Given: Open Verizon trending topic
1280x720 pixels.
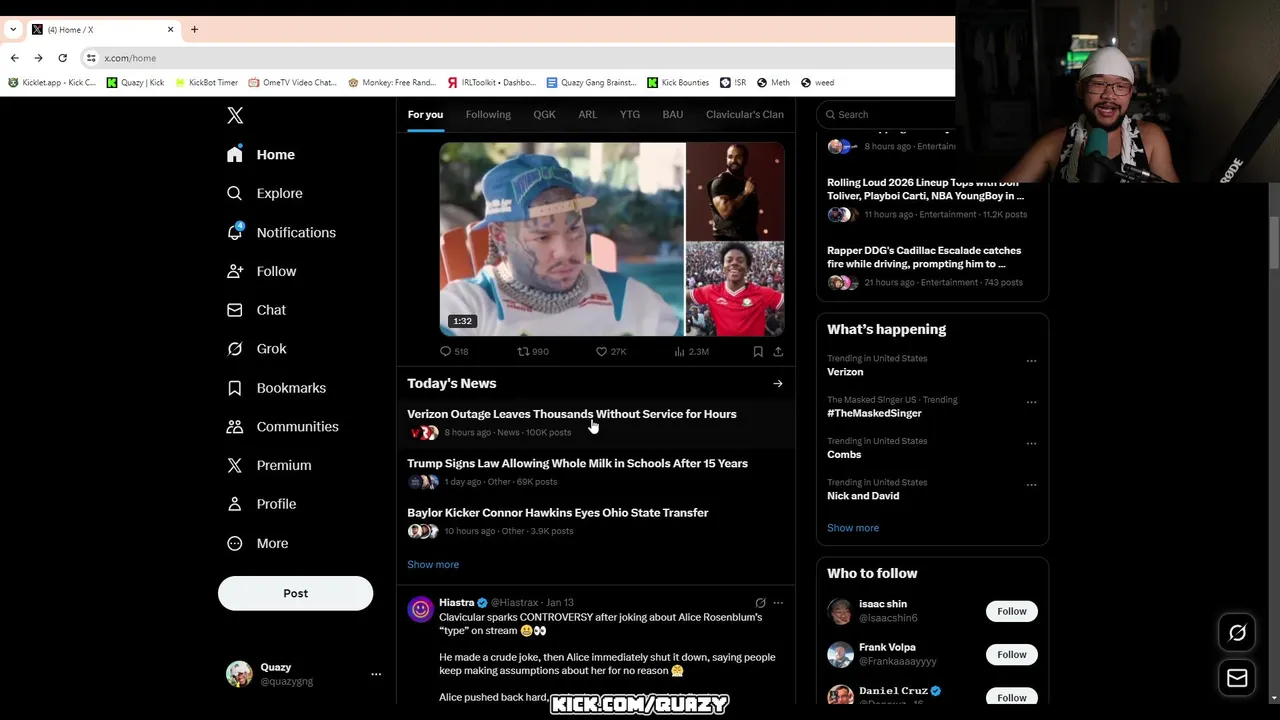Looking at the screenshot, I should (x=845, y=372).
